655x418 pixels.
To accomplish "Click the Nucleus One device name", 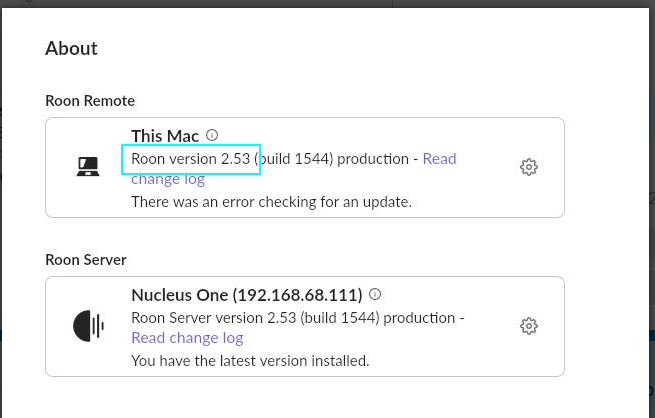I will (180, 295).
